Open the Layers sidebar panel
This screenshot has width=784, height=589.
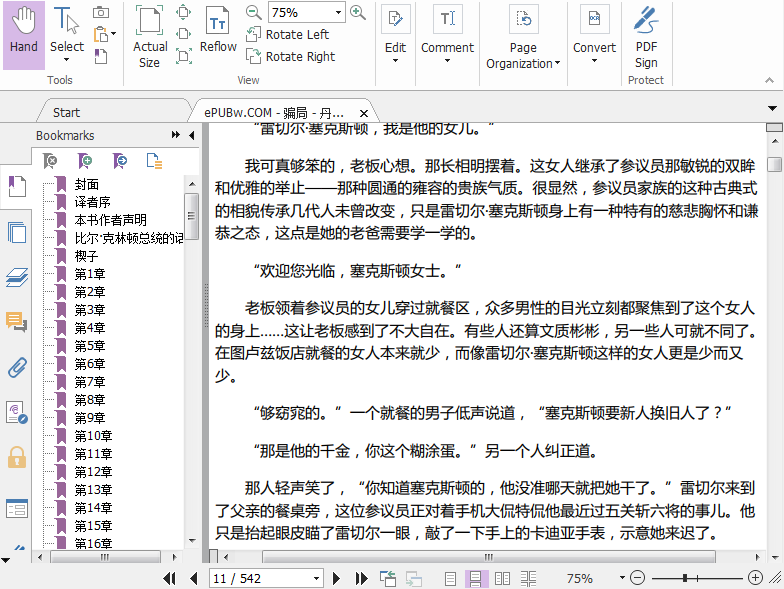pyautogui.click(x=16, y=278)
